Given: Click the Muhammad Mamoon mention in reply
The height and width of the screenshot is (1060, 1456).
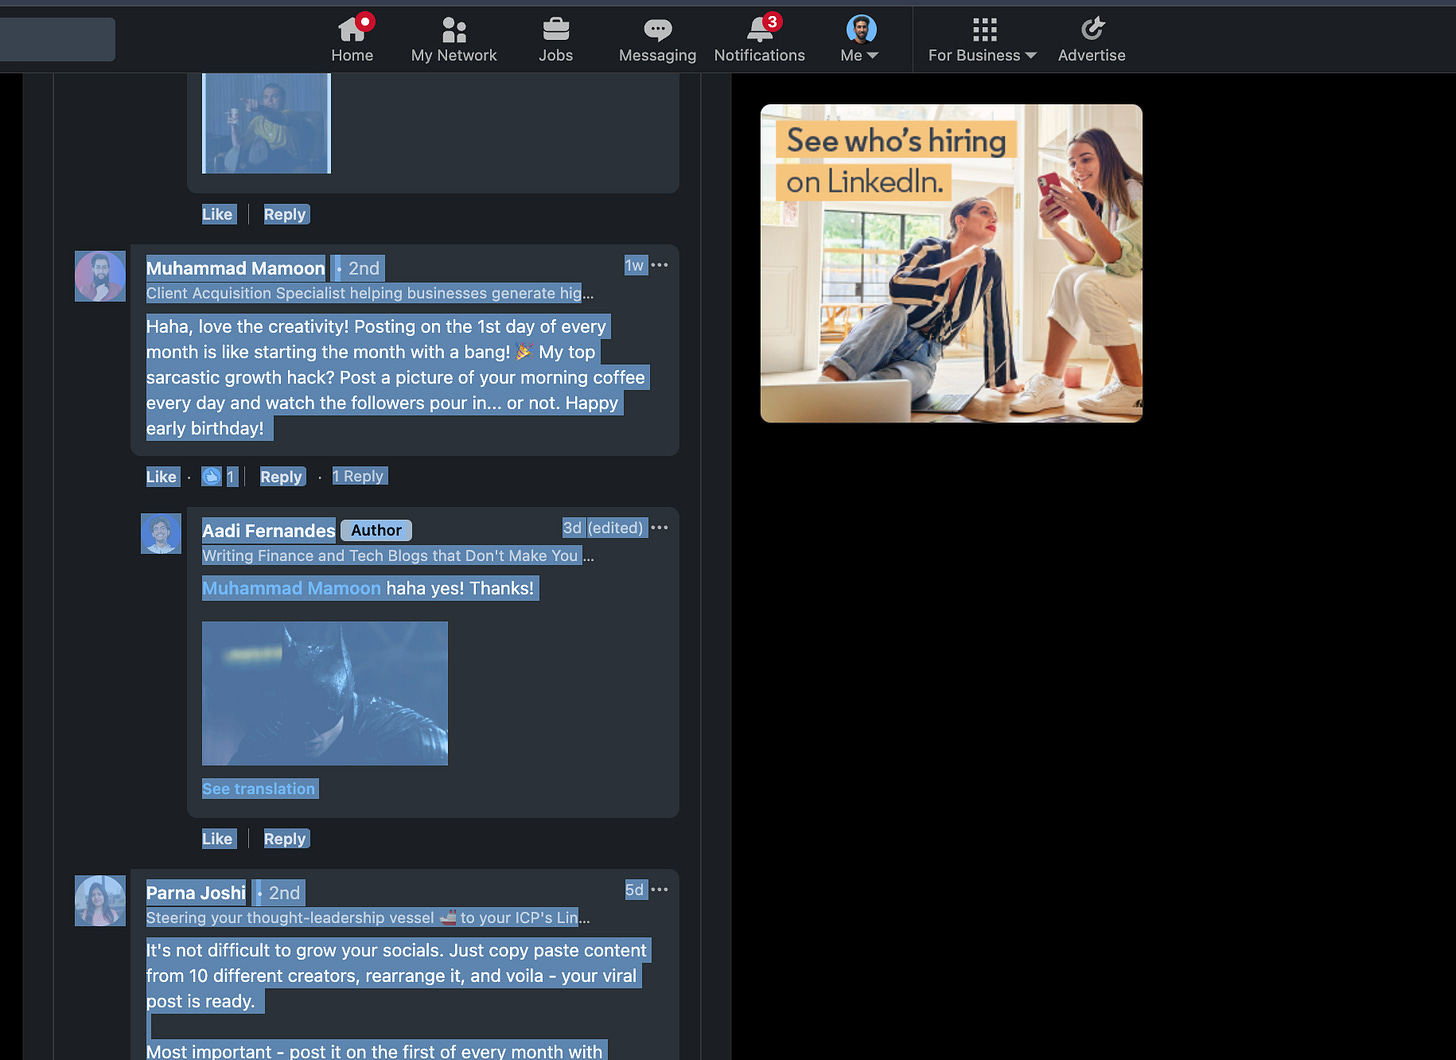Looking at the screenshot, I should tap(292, 588).
